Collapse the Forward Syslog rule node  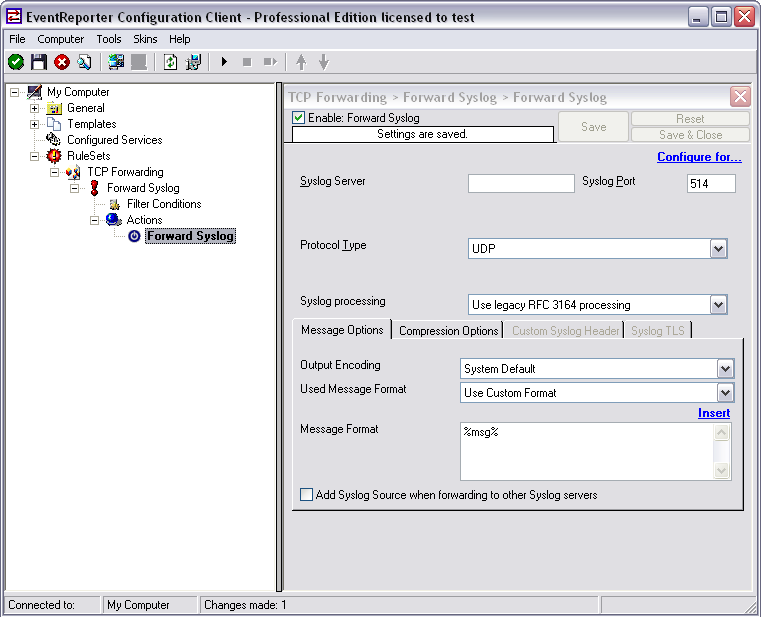(74, 188)
